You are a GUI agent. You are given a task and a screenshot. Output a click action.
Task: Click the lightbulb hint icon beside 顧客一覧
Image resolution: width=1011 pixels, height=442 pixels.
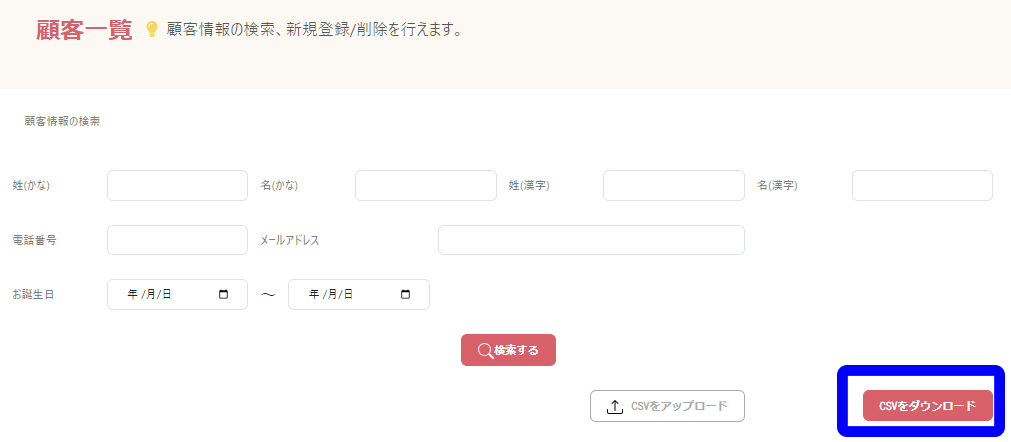coord(152,30)
